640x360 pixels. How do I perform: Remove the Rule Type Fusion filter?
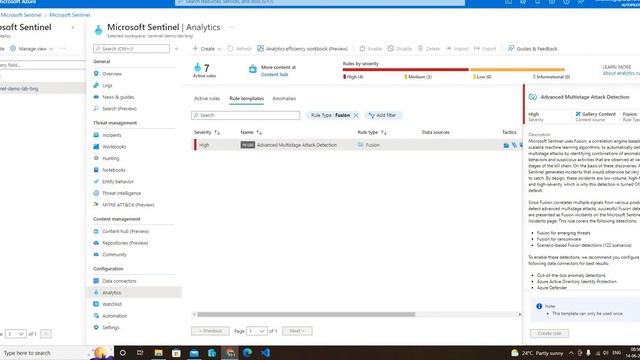[x=356, y=116]
